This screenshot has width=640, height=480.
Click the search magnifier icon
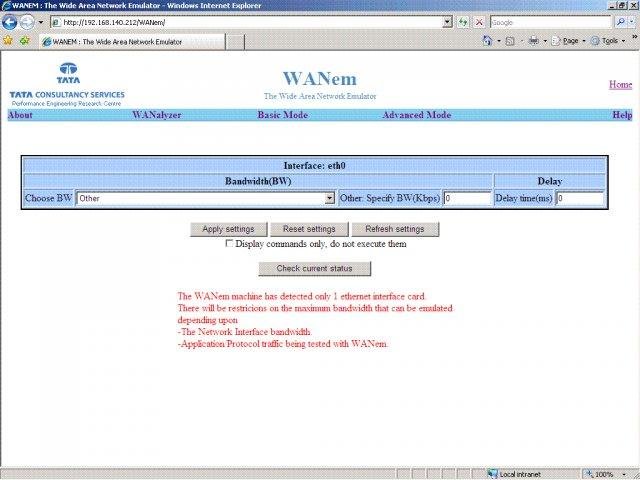(x=621, y=22)
